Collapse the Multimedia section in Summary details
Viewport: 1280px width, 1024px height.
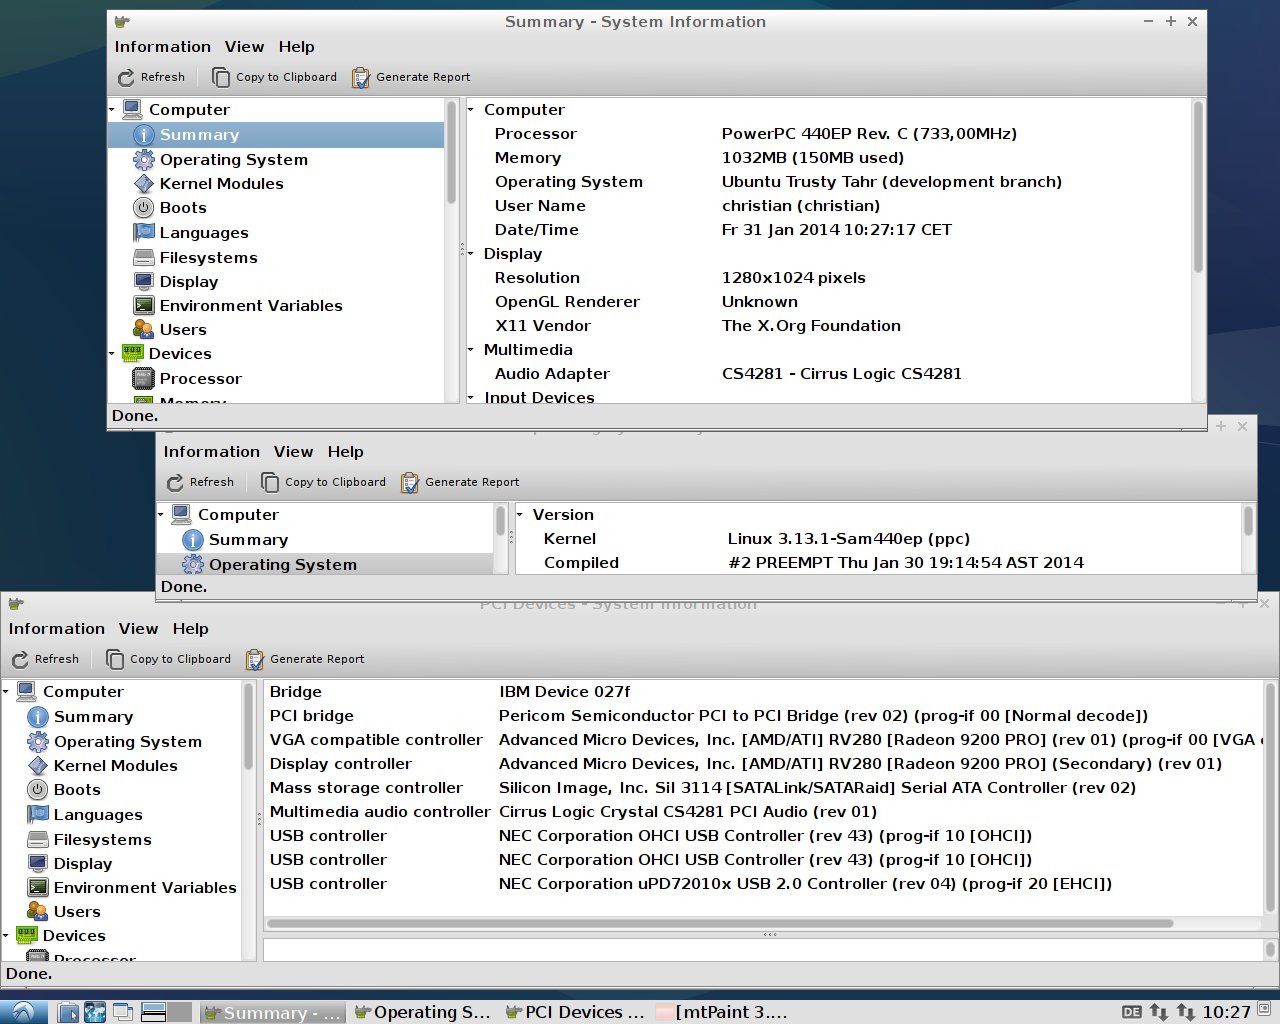471,350
